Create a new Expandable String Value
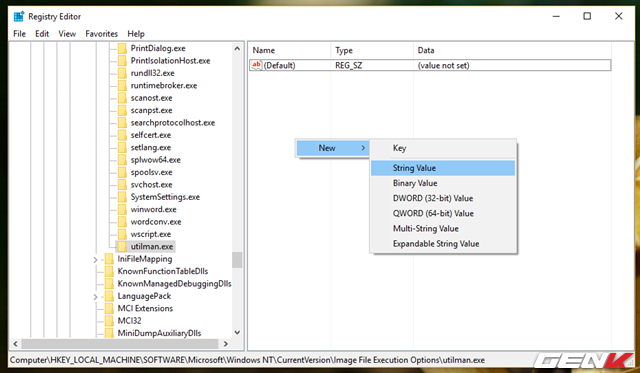Viewport: 640px width, 373px height. click(x=443, y=244)
